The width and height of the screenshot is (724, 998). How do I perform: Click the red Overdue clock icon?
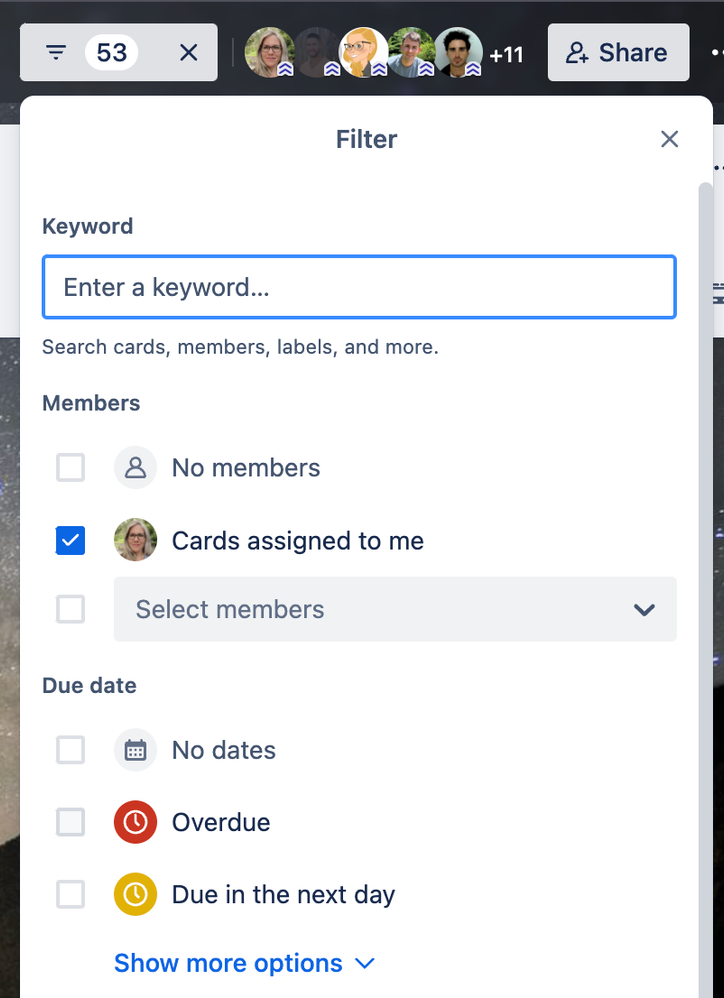(135, 822)
